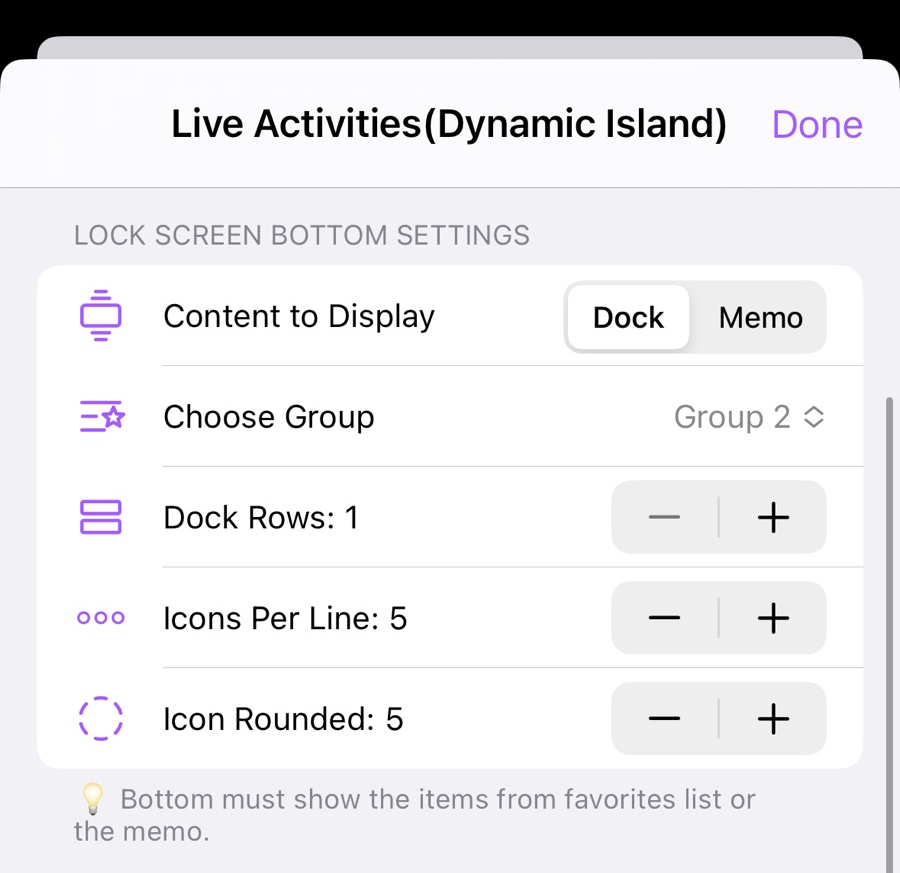
Task: Tap the lightbulb hint icon
Action: [92, 799]
